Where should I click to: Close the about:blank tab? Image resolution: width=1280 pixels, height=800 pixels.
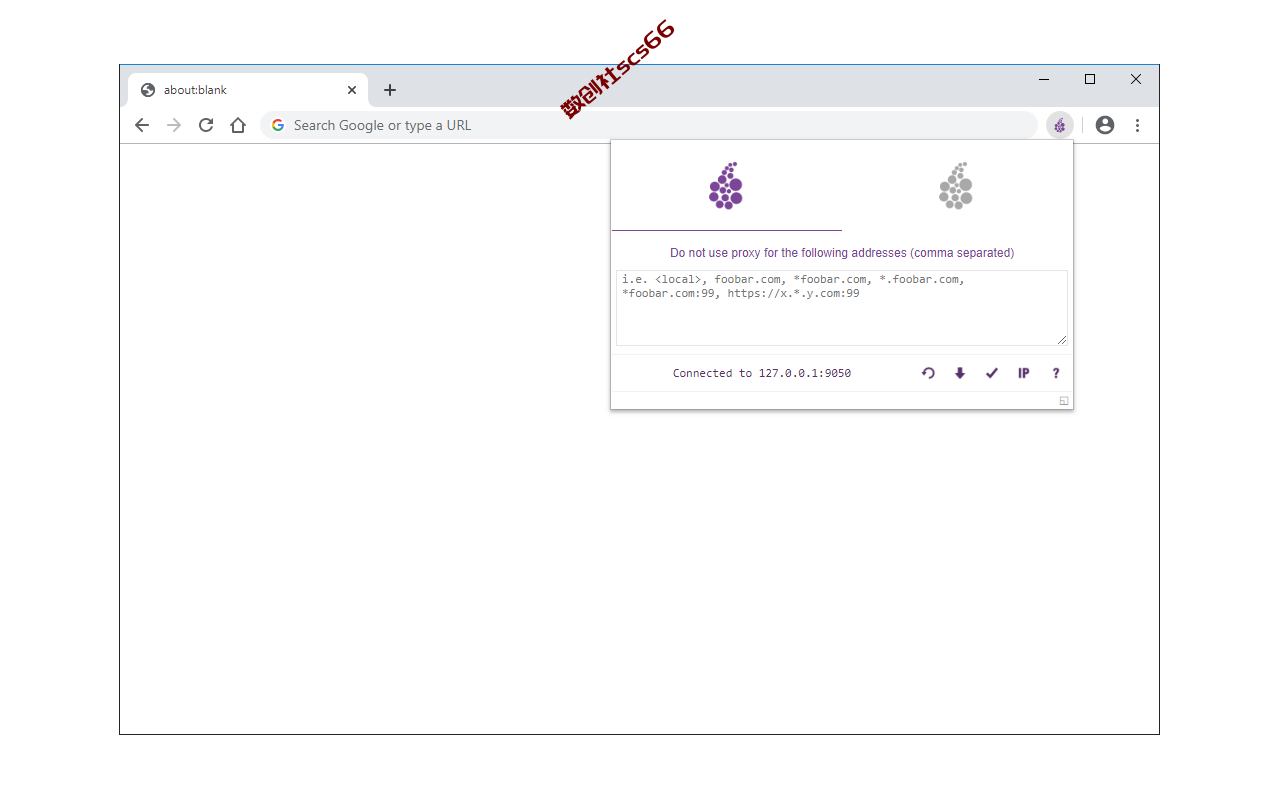coord(352,90)
